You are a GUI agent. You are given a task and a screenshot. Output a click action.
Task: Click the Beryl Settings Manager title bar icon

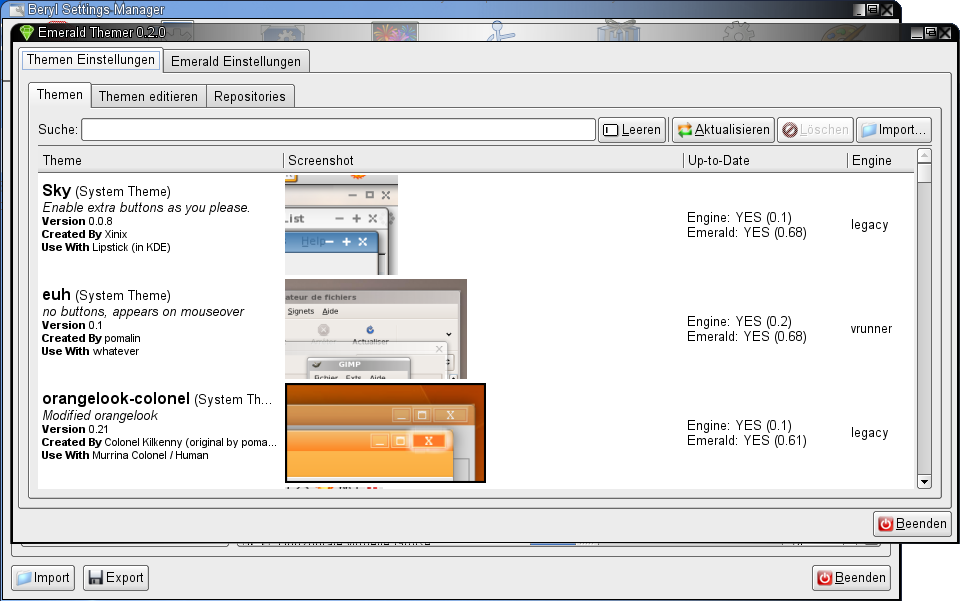click(x=17, y=10)
